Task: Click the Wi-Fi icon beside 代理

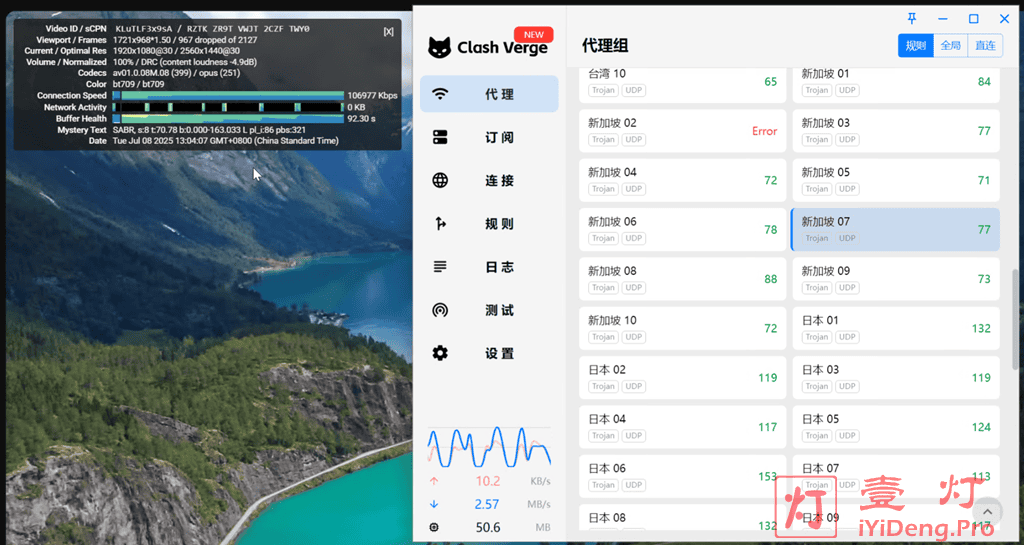Action: click(440, 94)
